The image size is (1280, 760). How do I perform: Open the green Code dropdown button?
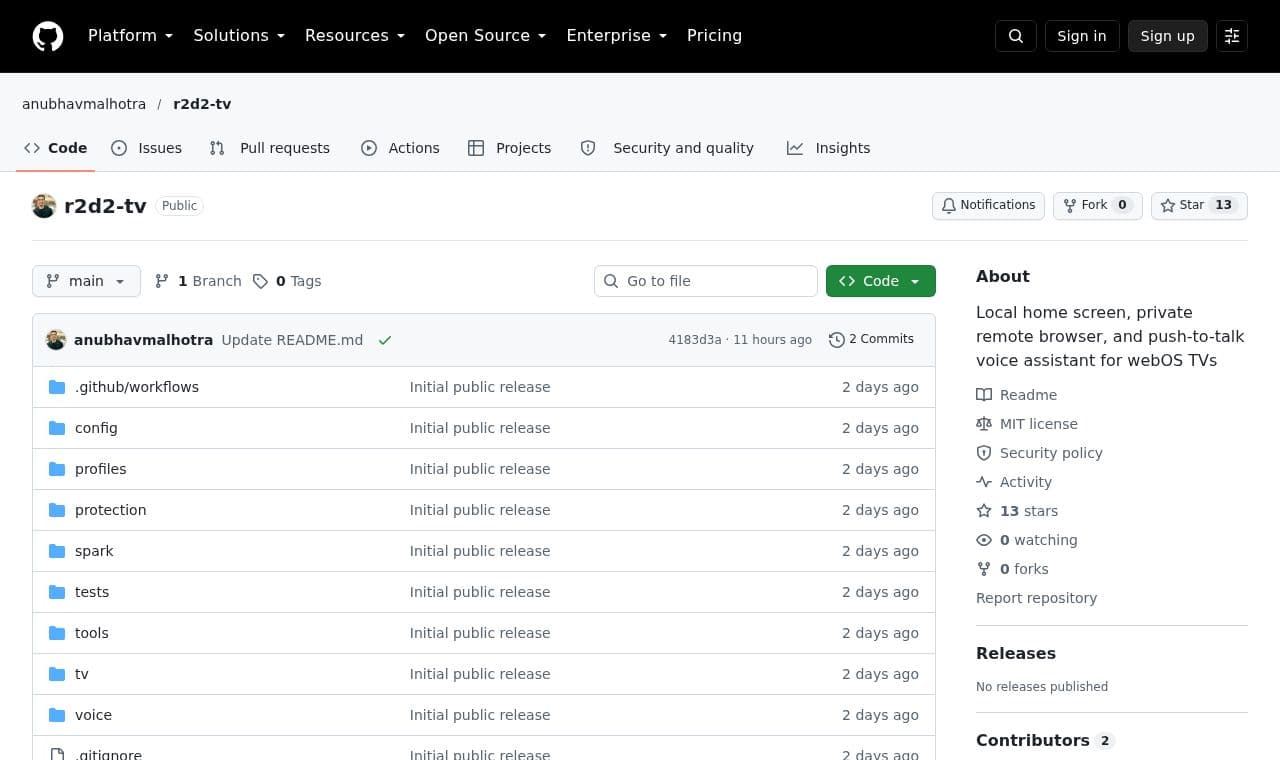click(881, 281)
